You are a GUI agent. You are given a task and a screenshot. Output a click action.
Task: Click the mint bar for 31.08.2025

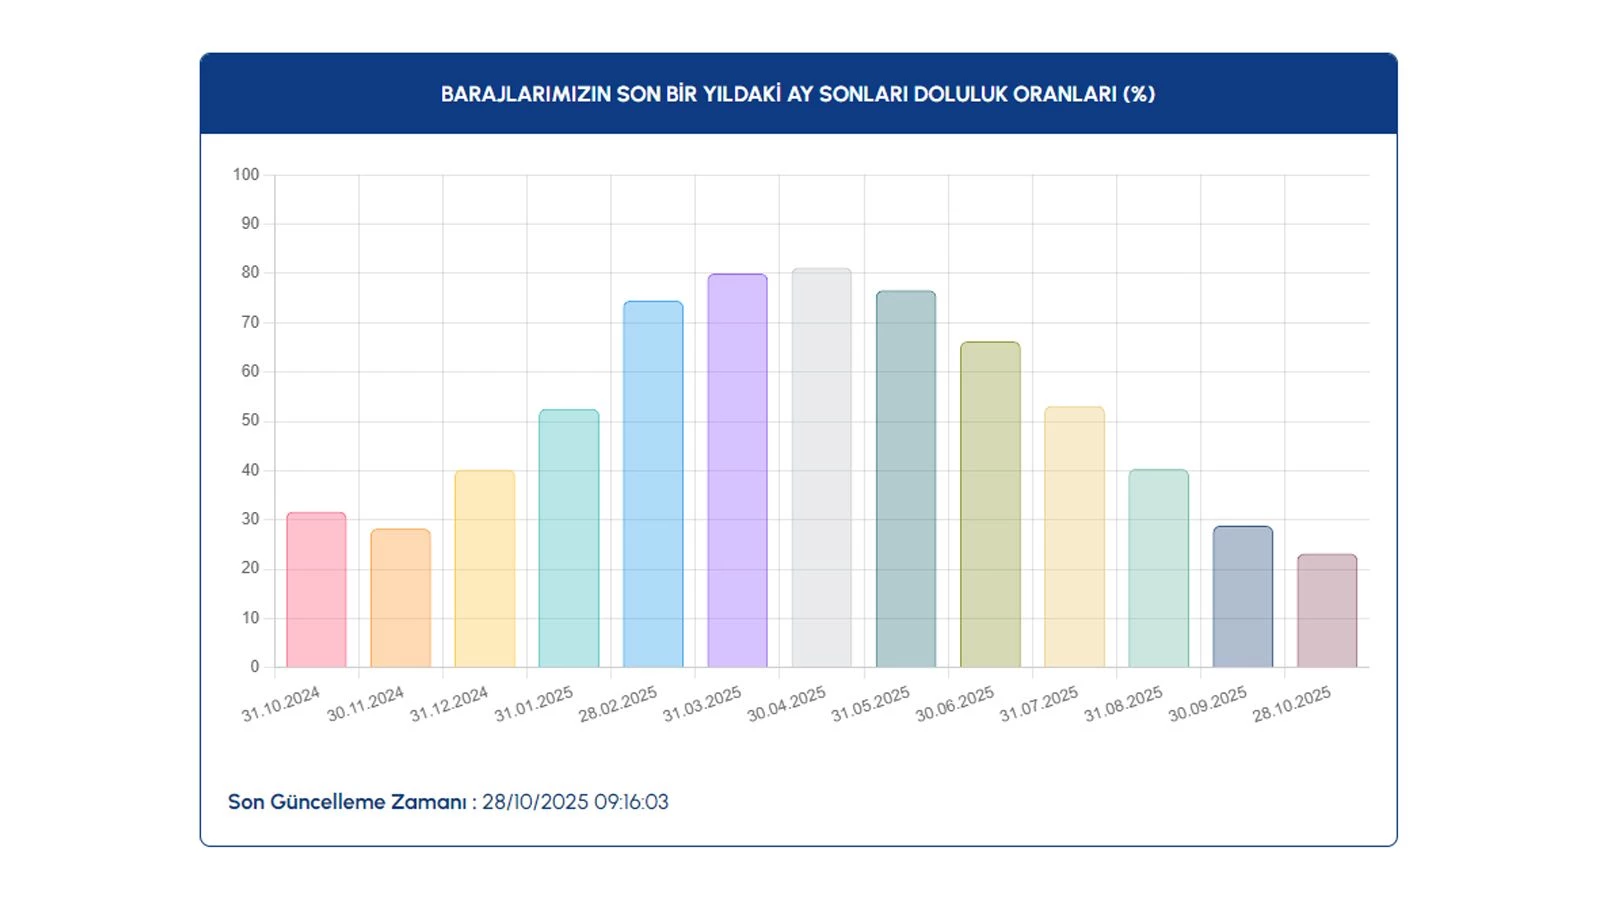[1158, 568]
